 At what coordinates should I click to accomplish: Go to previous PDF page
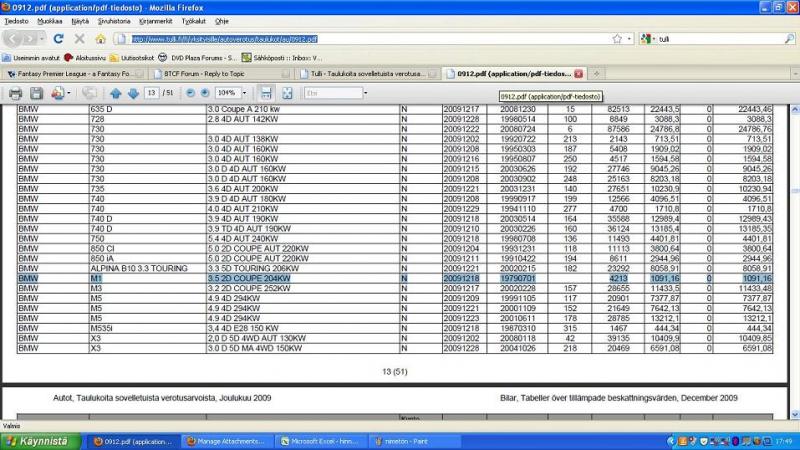(115, 93)
